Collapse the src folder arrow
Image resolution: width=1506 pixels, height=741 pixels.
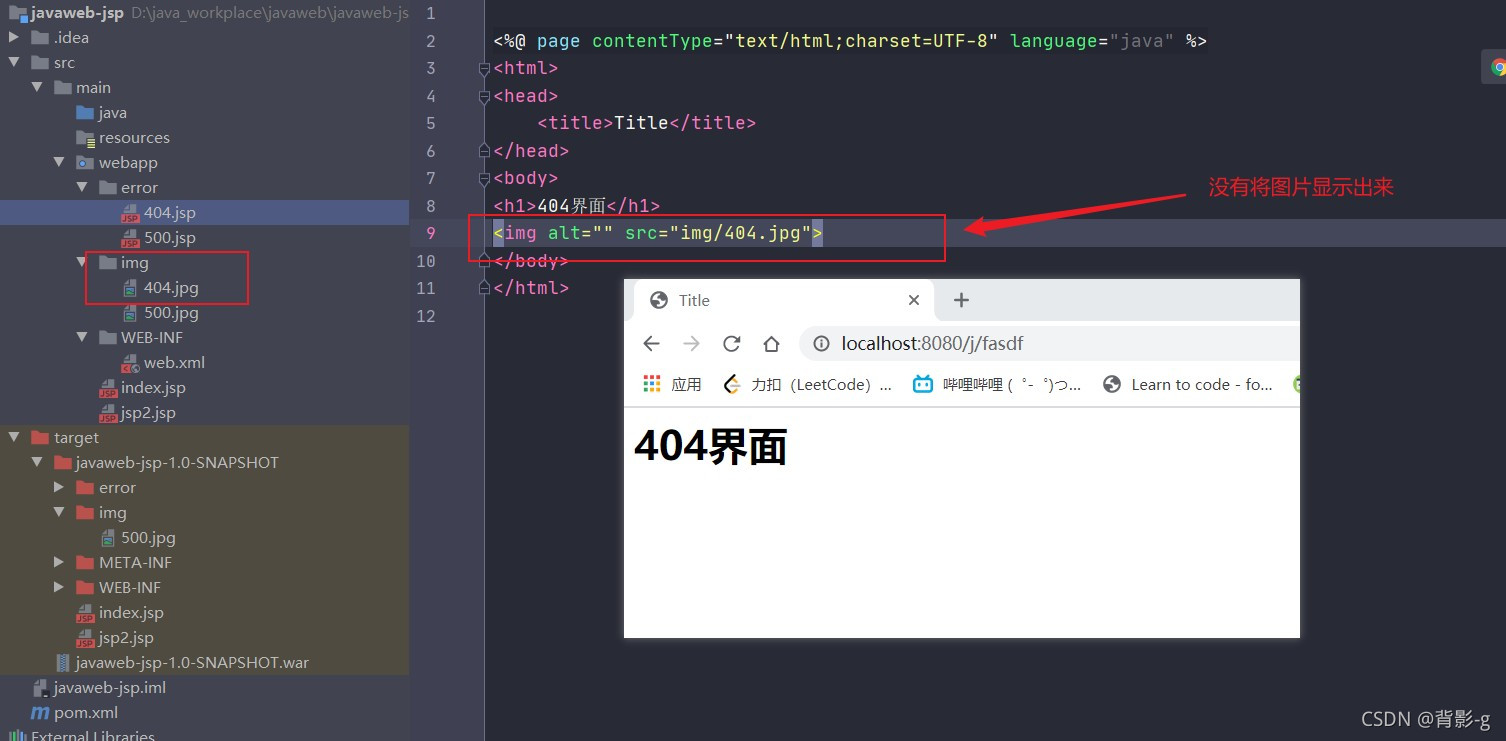click(14, 63)
